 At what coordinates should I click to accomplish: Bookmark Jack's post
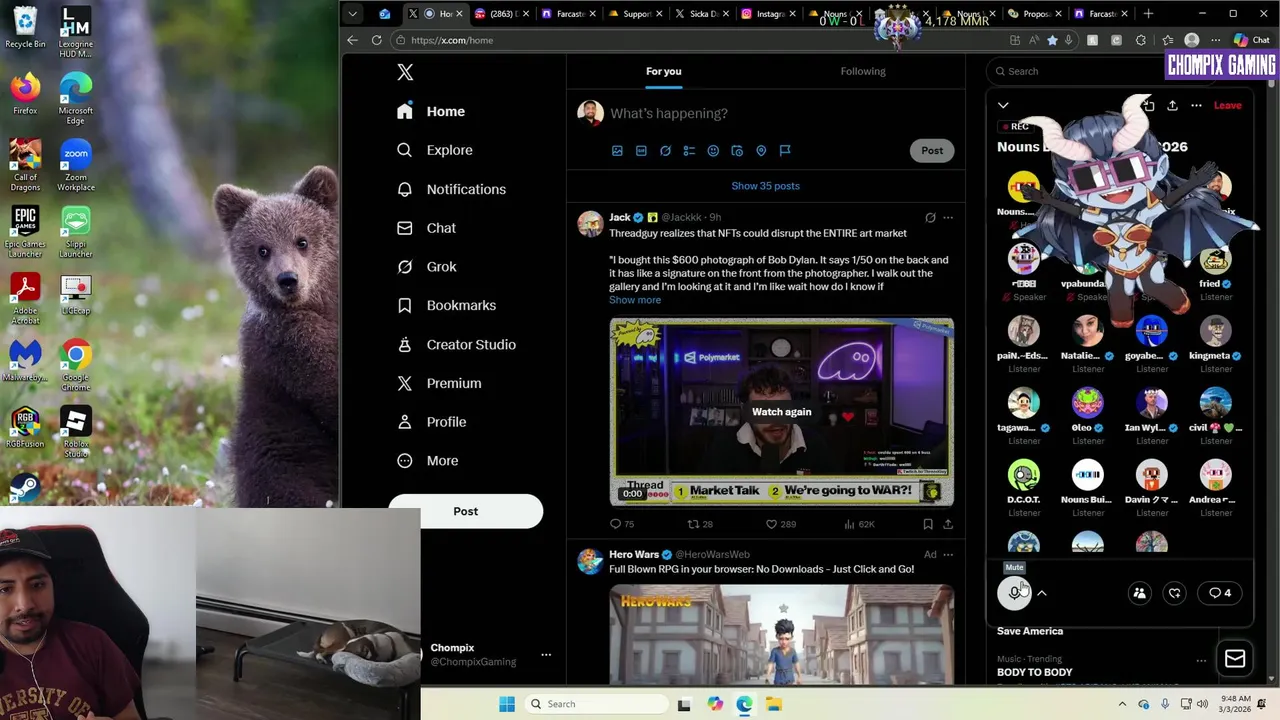928,524
